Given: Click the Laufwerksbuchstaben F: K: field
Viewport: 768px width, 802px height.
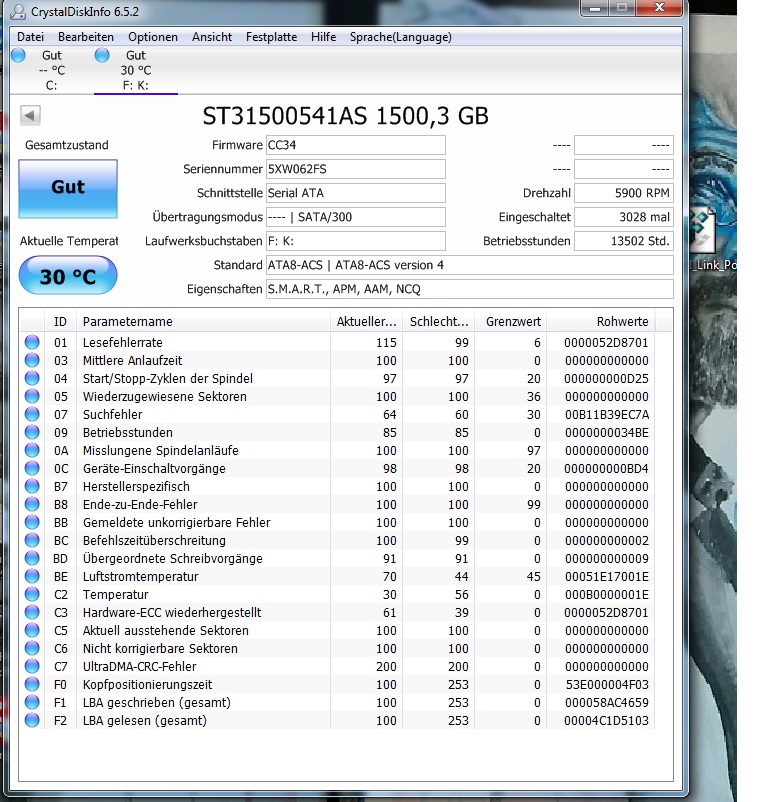Looking at the screenshot, I should (355, 241).
